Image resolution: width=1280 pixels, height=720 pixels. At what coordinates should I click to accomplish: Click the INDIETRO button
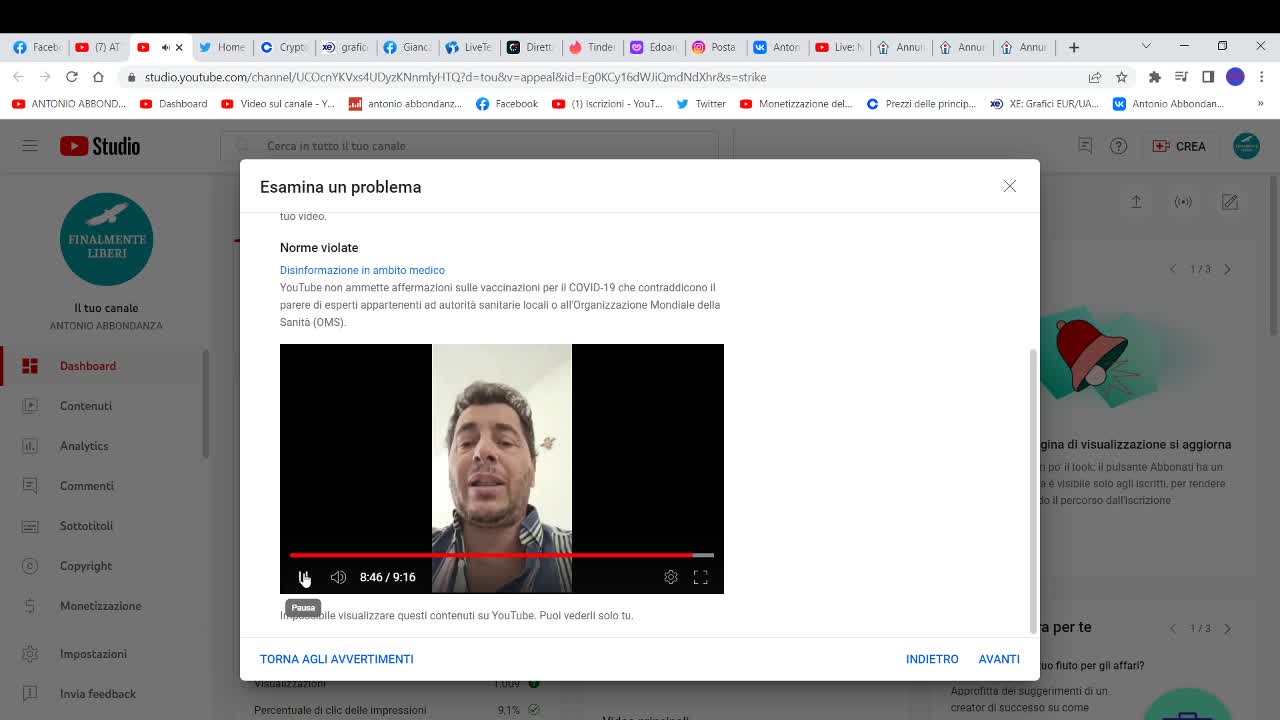(x=932, y=659)
